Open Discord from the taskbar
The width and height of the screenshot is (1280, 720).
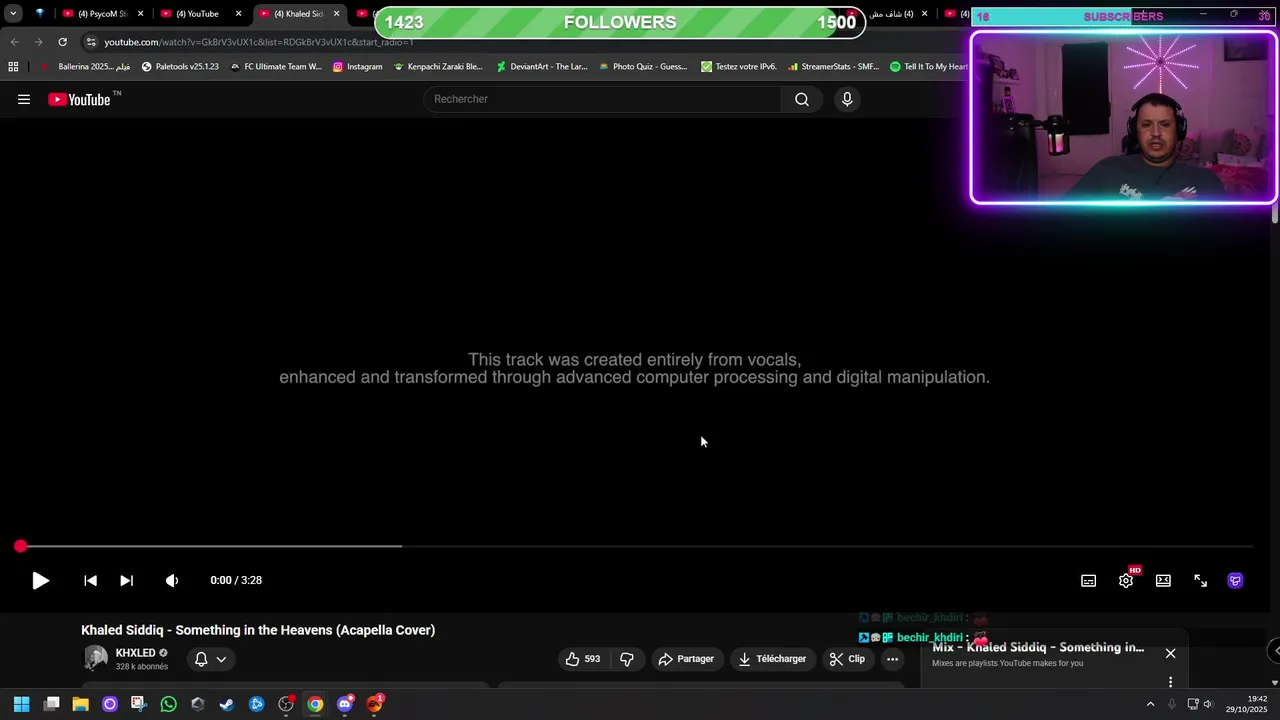345,704
